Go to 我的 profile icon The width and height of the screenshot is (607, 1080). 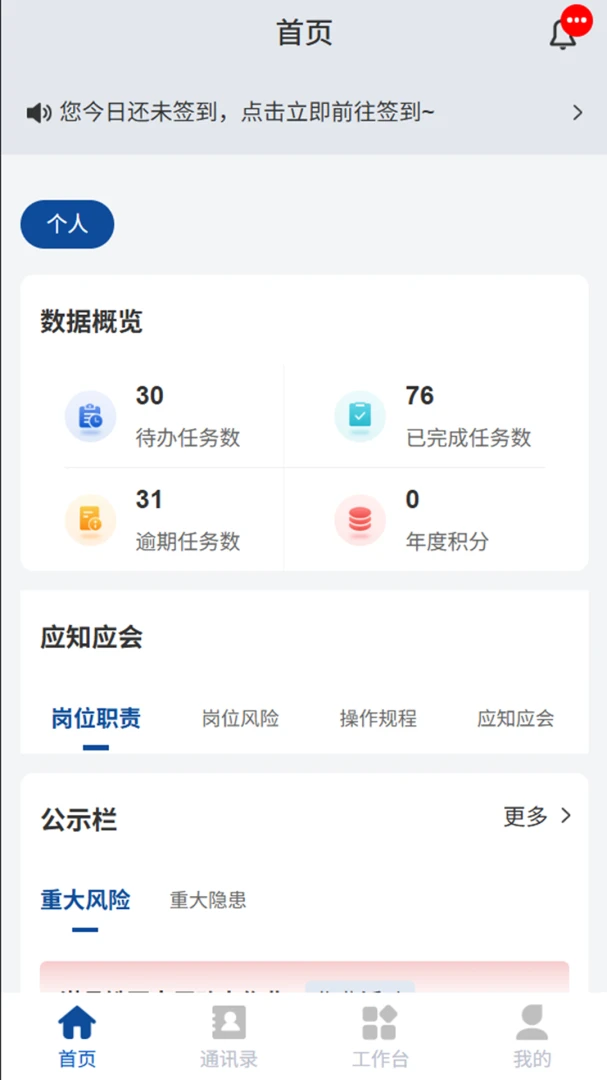[532, 1023]
